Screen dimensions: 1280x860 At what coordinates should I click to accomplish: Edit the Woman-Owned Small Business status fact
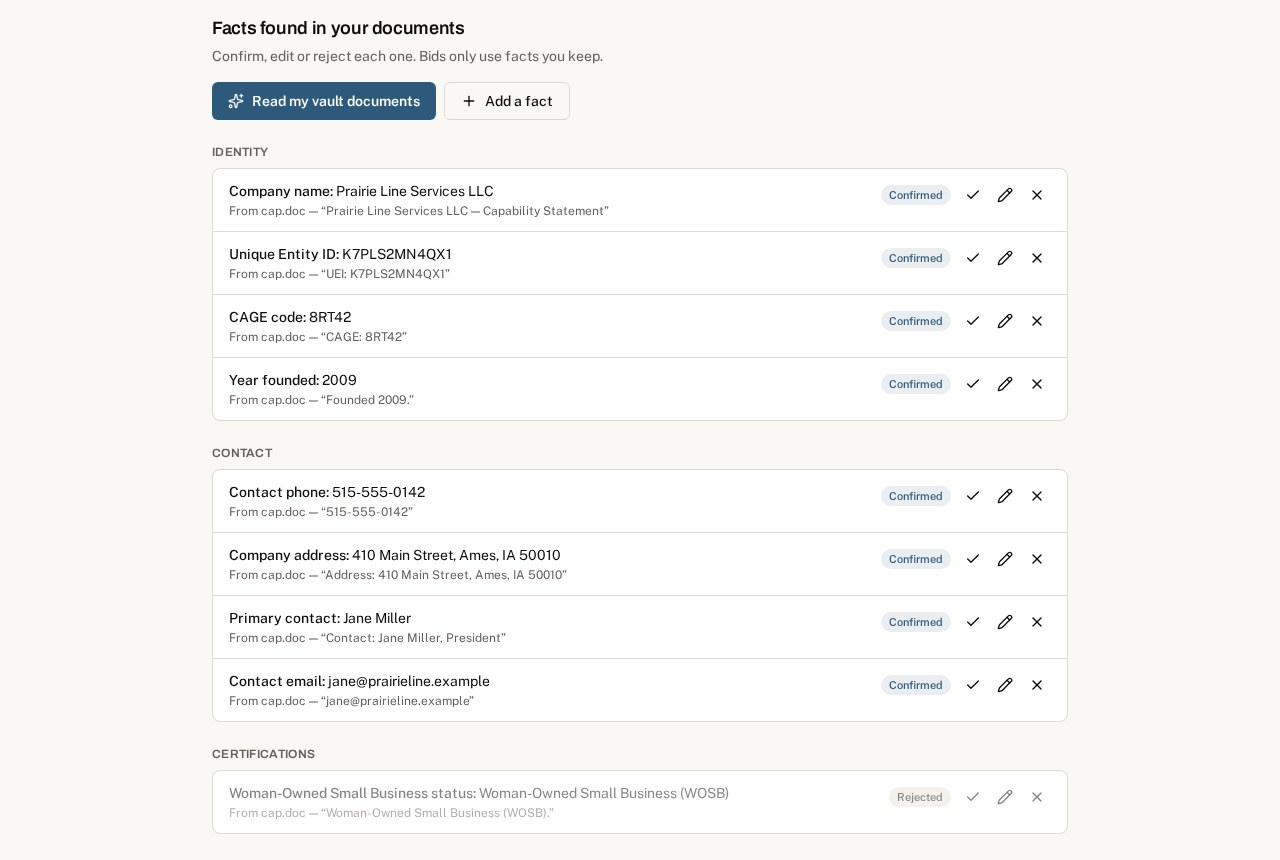pos(1005,797)
